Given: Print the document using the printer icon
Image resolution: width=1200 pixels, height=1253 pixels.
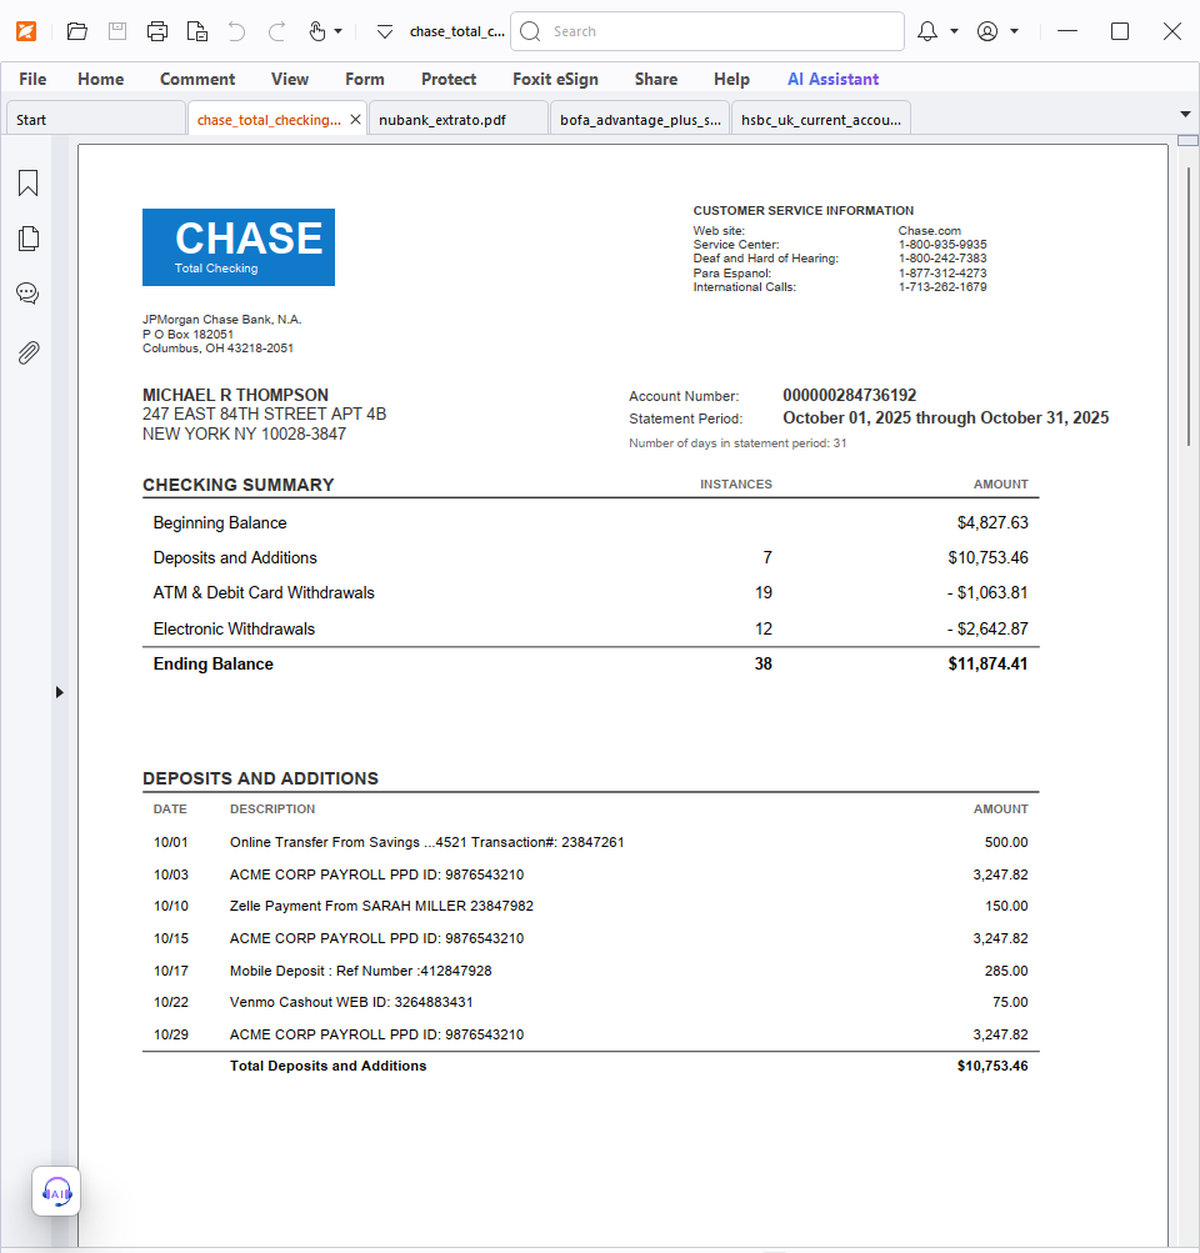Looking at the screenshot, I should (x=157, y=31).
